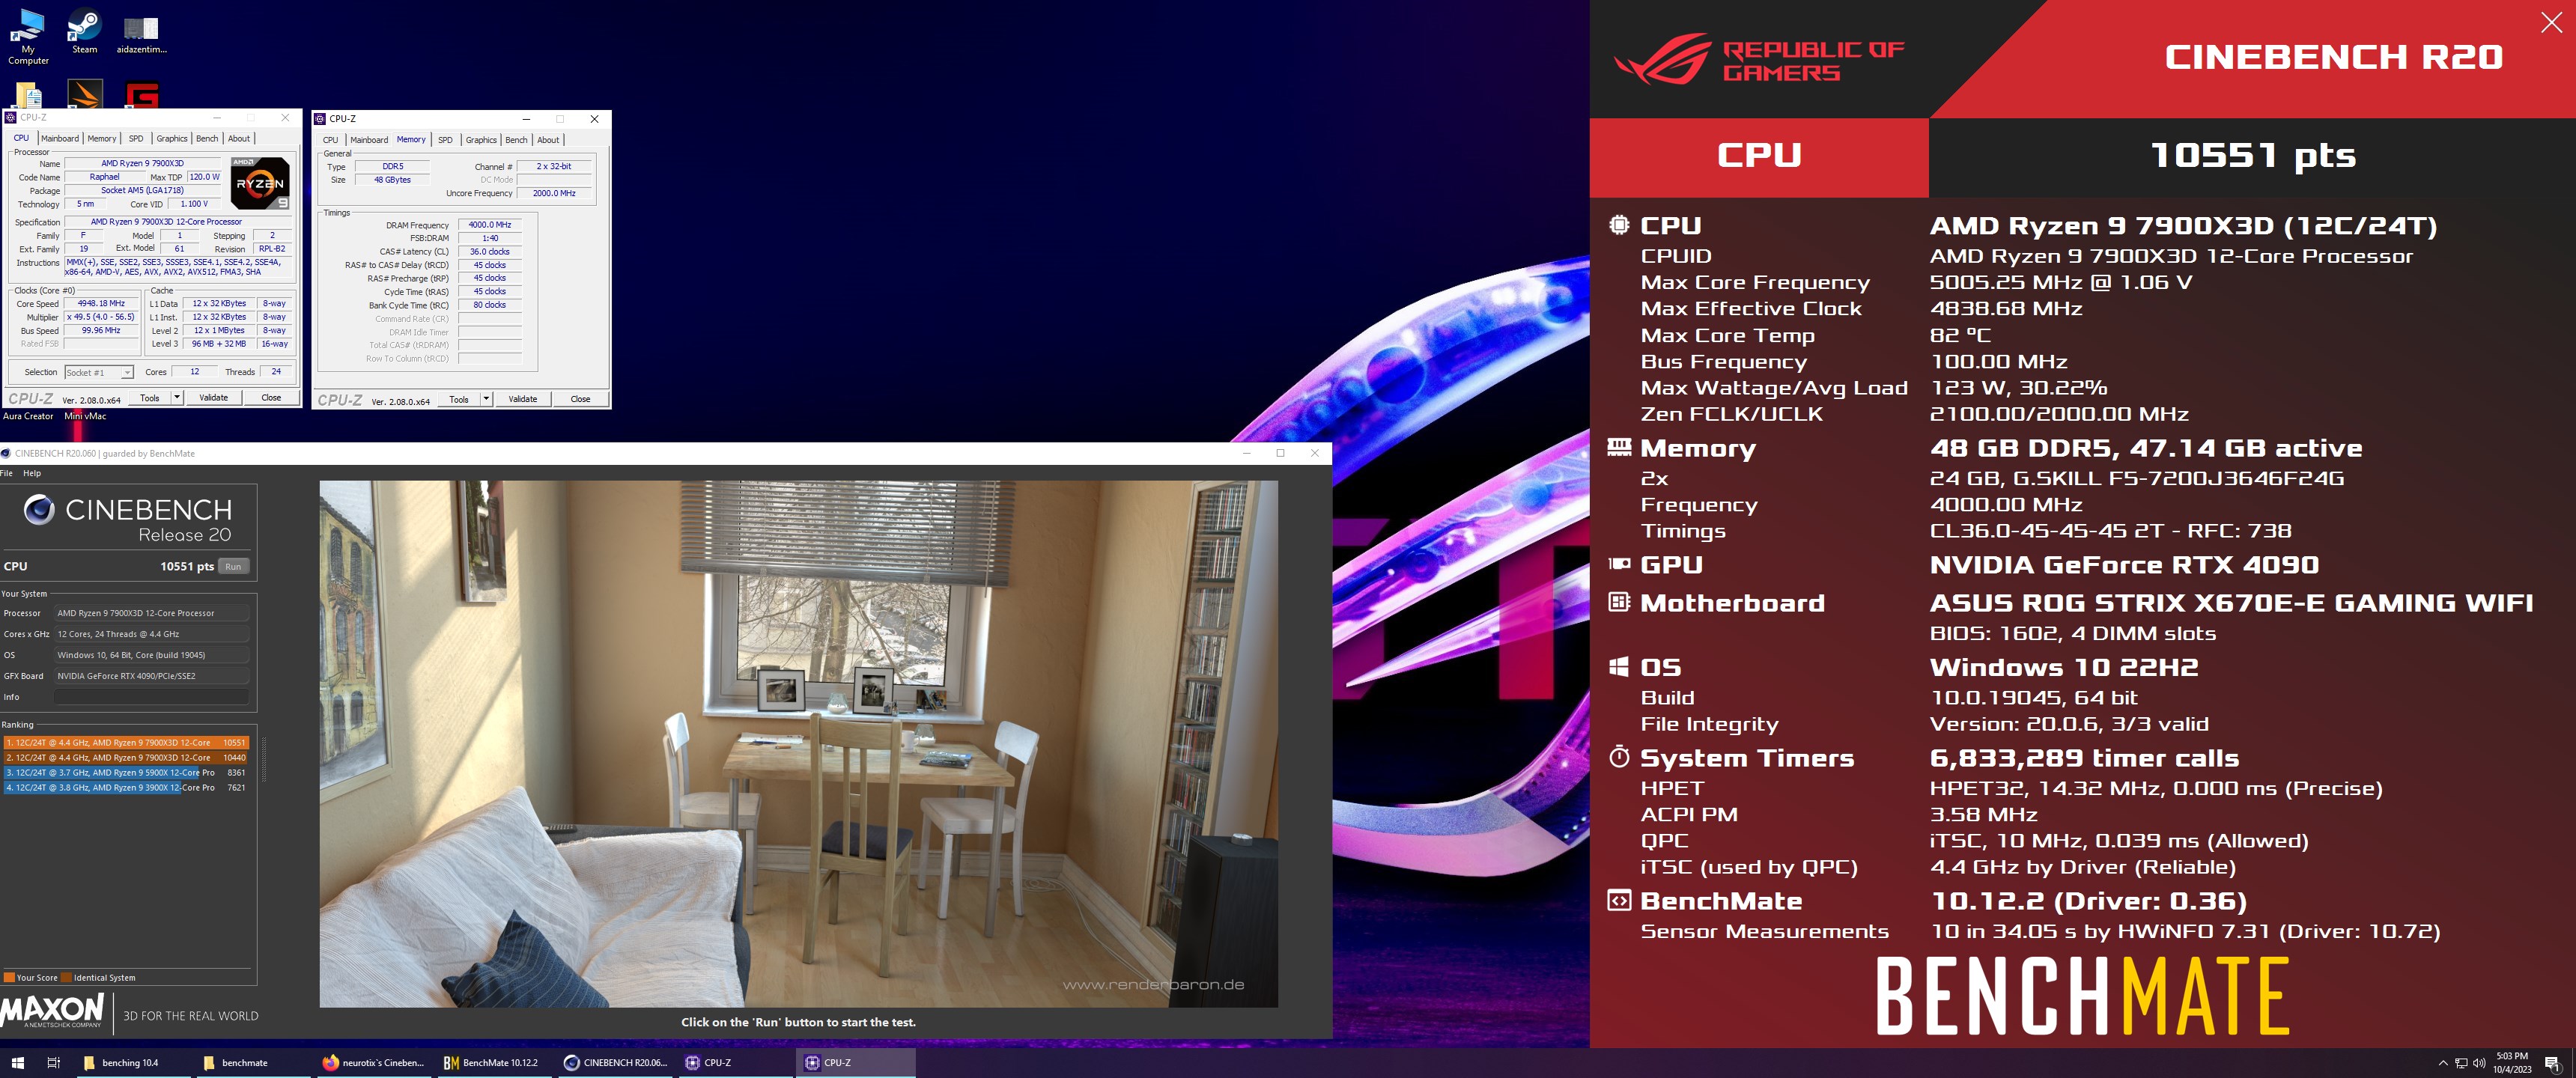Click the MAXON logo at bottom left
The height and width of the screenshot is (1078, 2576).
[x=52, y=1010]
